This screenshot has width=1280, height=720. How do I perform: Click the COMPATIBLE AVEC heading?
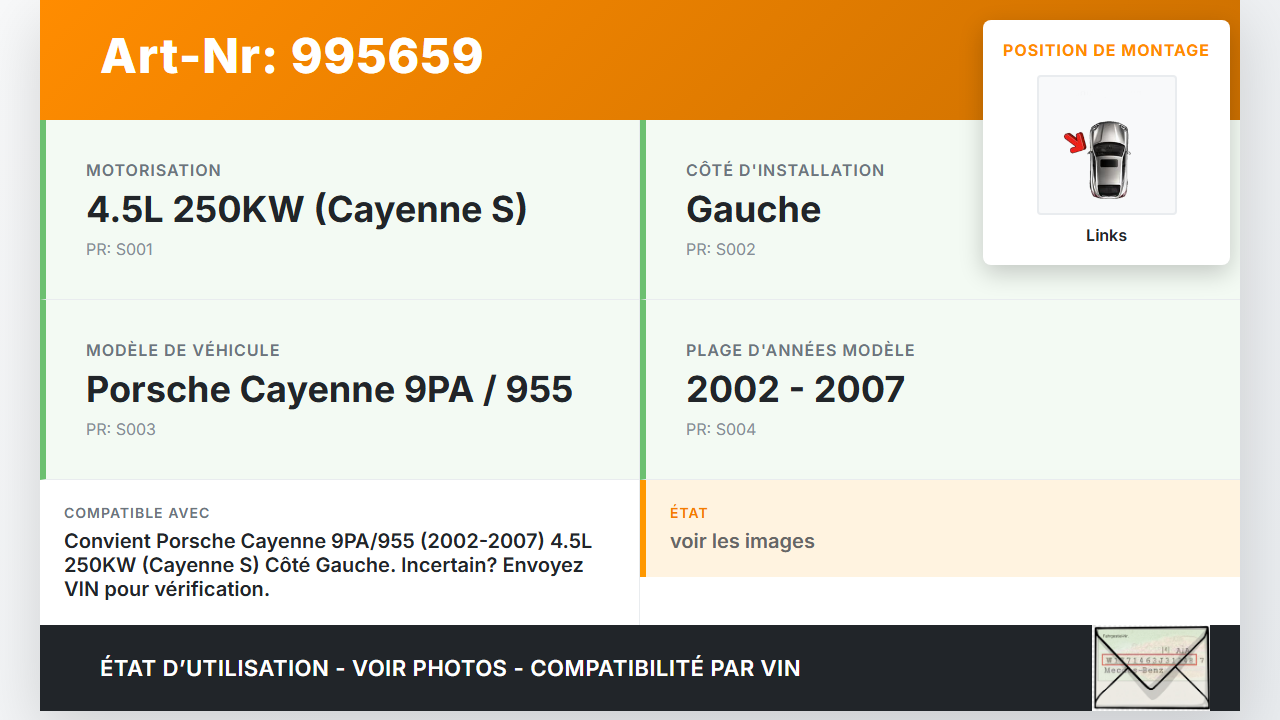click(137, 513)
